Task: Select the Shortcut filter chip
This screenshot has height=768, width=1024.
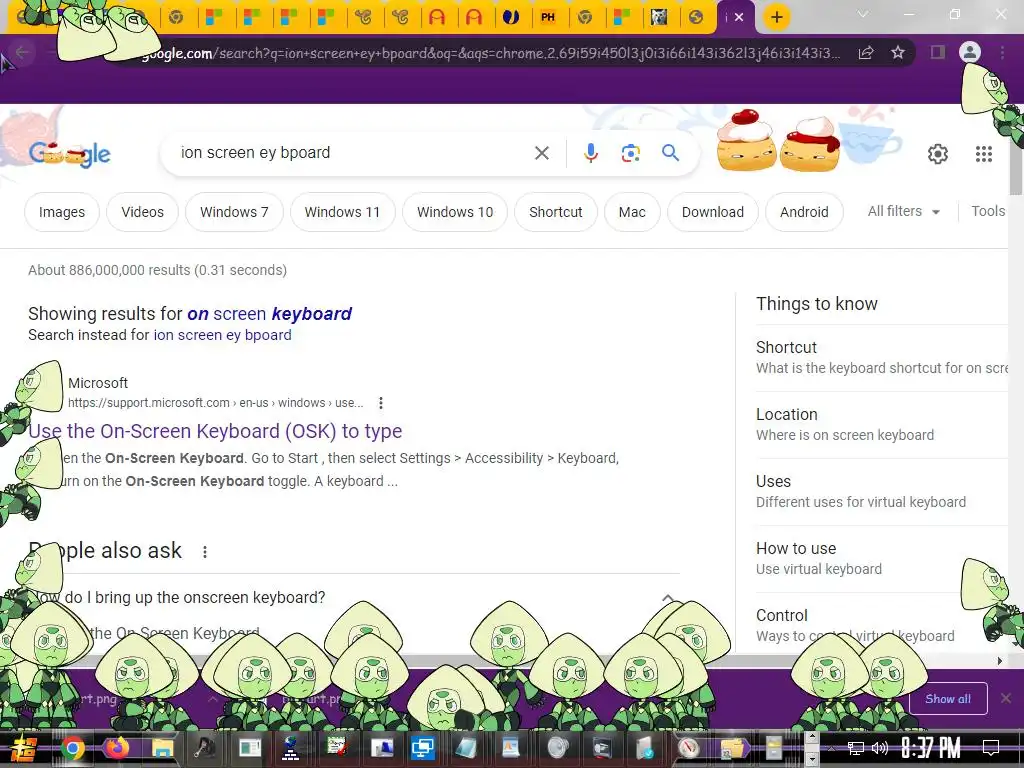Action: click(556, 212)
